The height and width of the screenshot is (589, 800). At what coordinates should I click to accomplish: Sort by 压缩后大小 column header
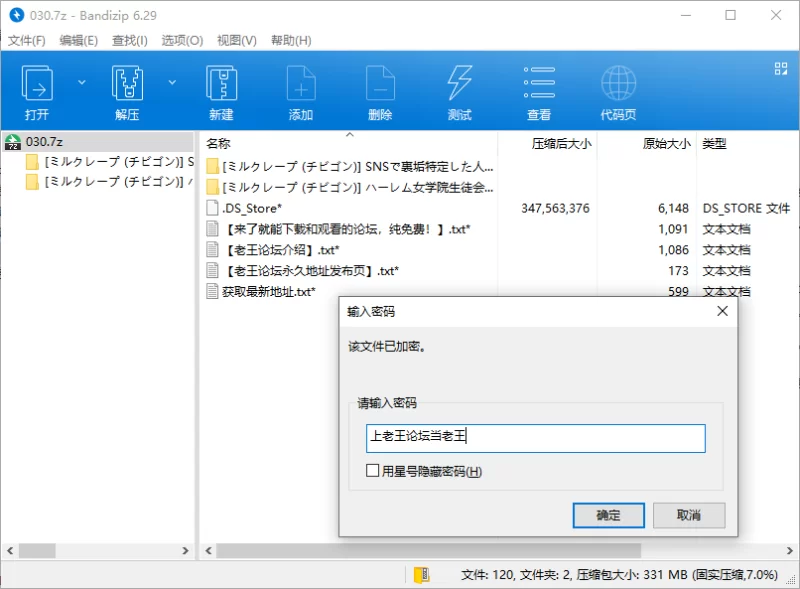(x=561, y=144)
